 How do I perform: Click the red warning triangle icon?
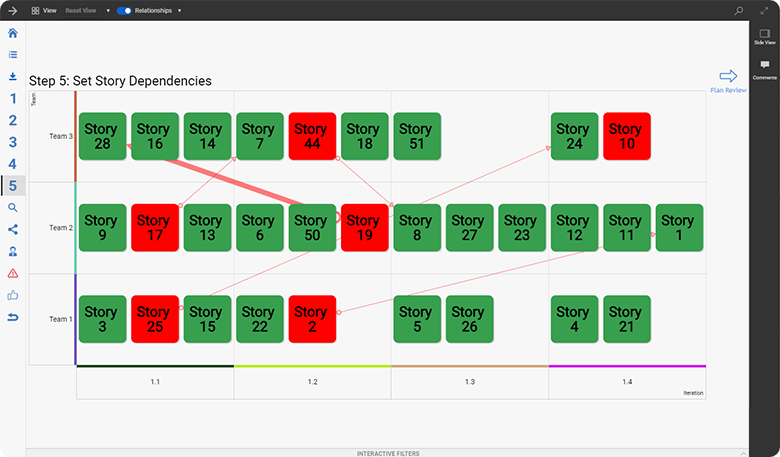13,273
